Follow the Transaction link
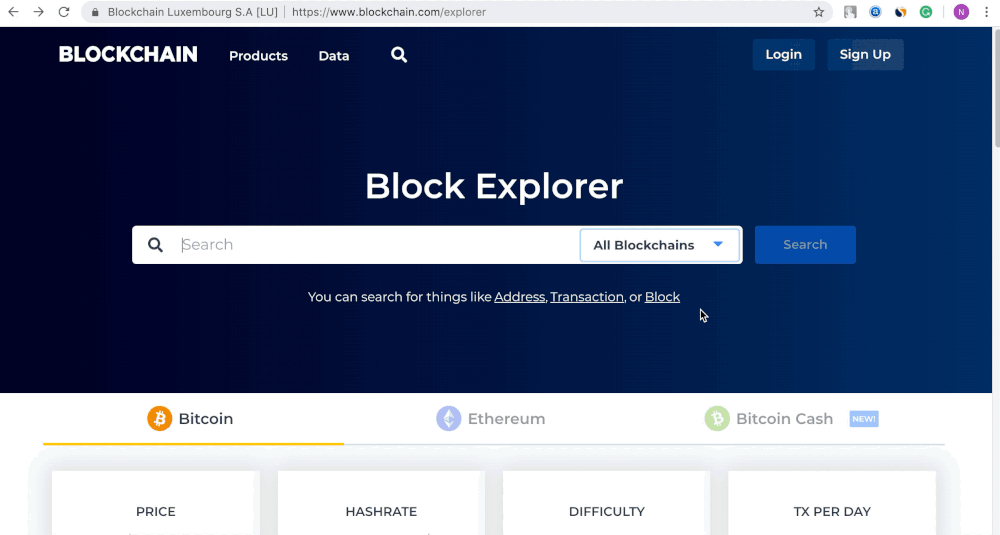 587,297
